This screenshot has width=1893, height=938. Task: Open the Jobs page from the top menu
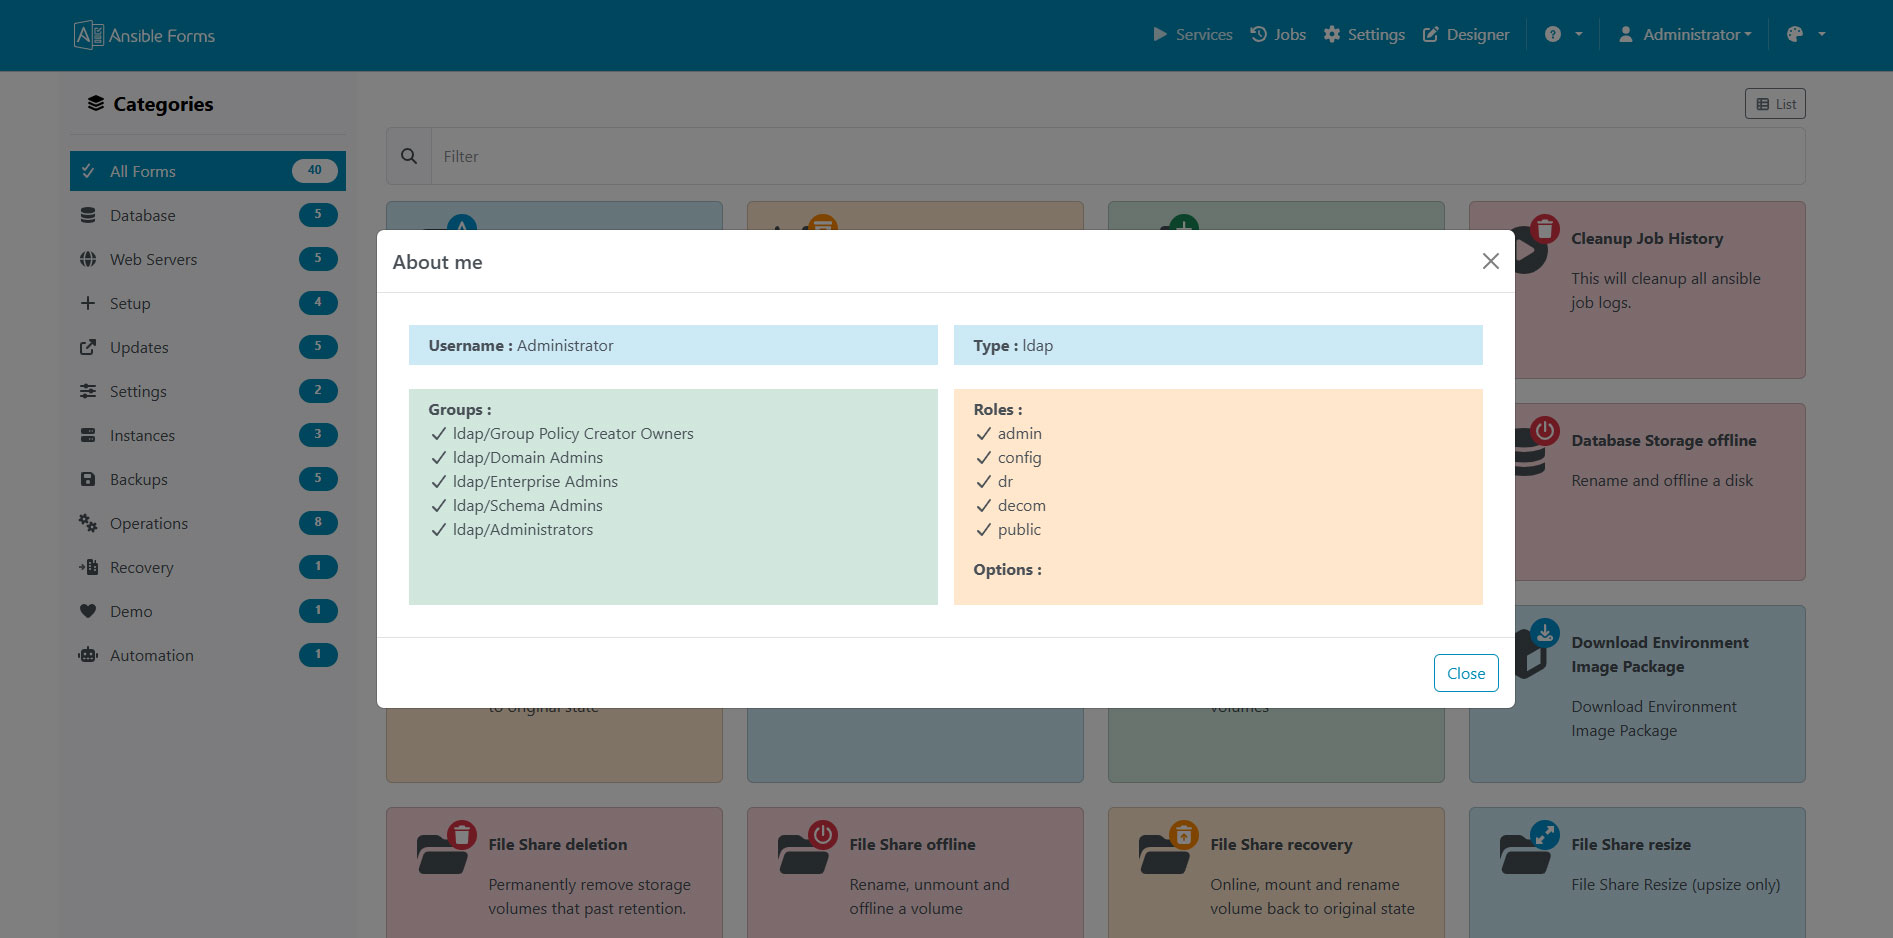(1278, 33)
